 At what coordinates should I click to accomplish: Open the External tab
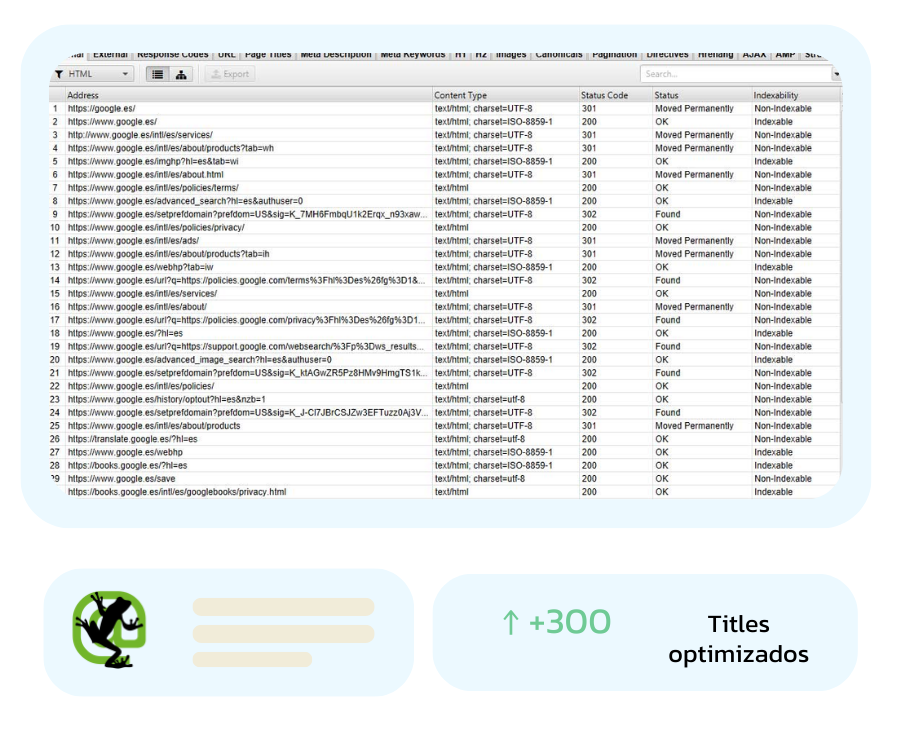point(110,55)
